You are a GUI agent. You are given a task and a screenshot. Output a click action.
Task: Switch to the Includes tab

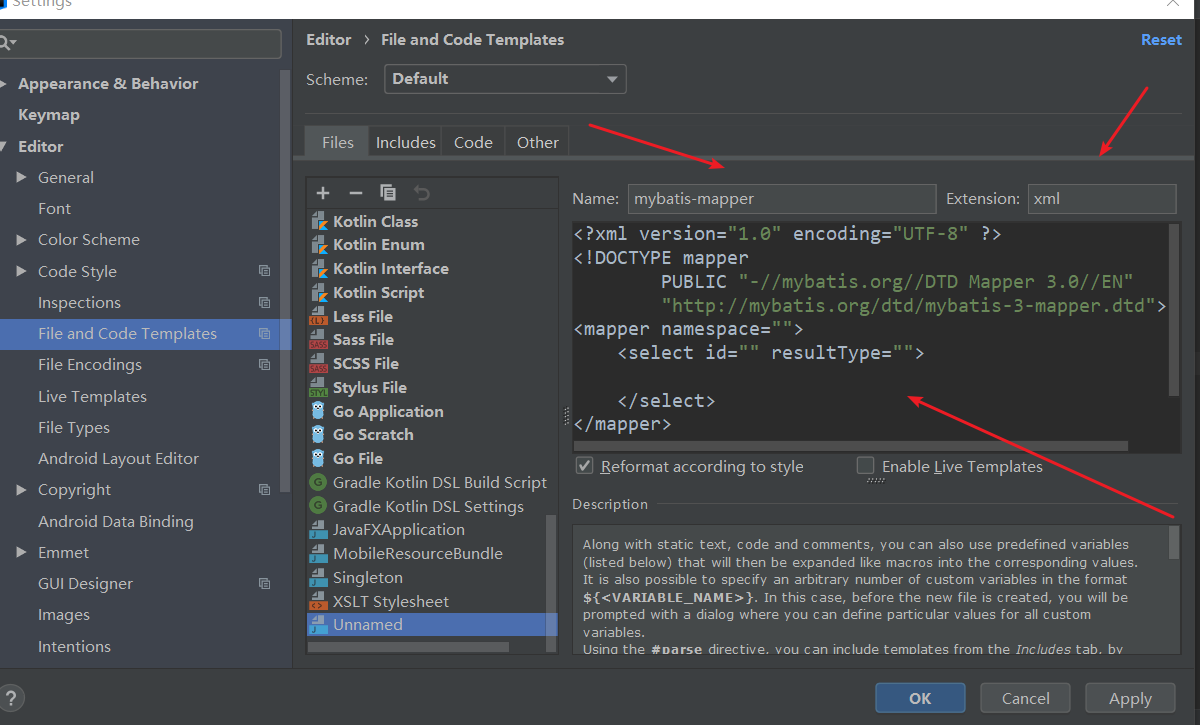(405, 142)
